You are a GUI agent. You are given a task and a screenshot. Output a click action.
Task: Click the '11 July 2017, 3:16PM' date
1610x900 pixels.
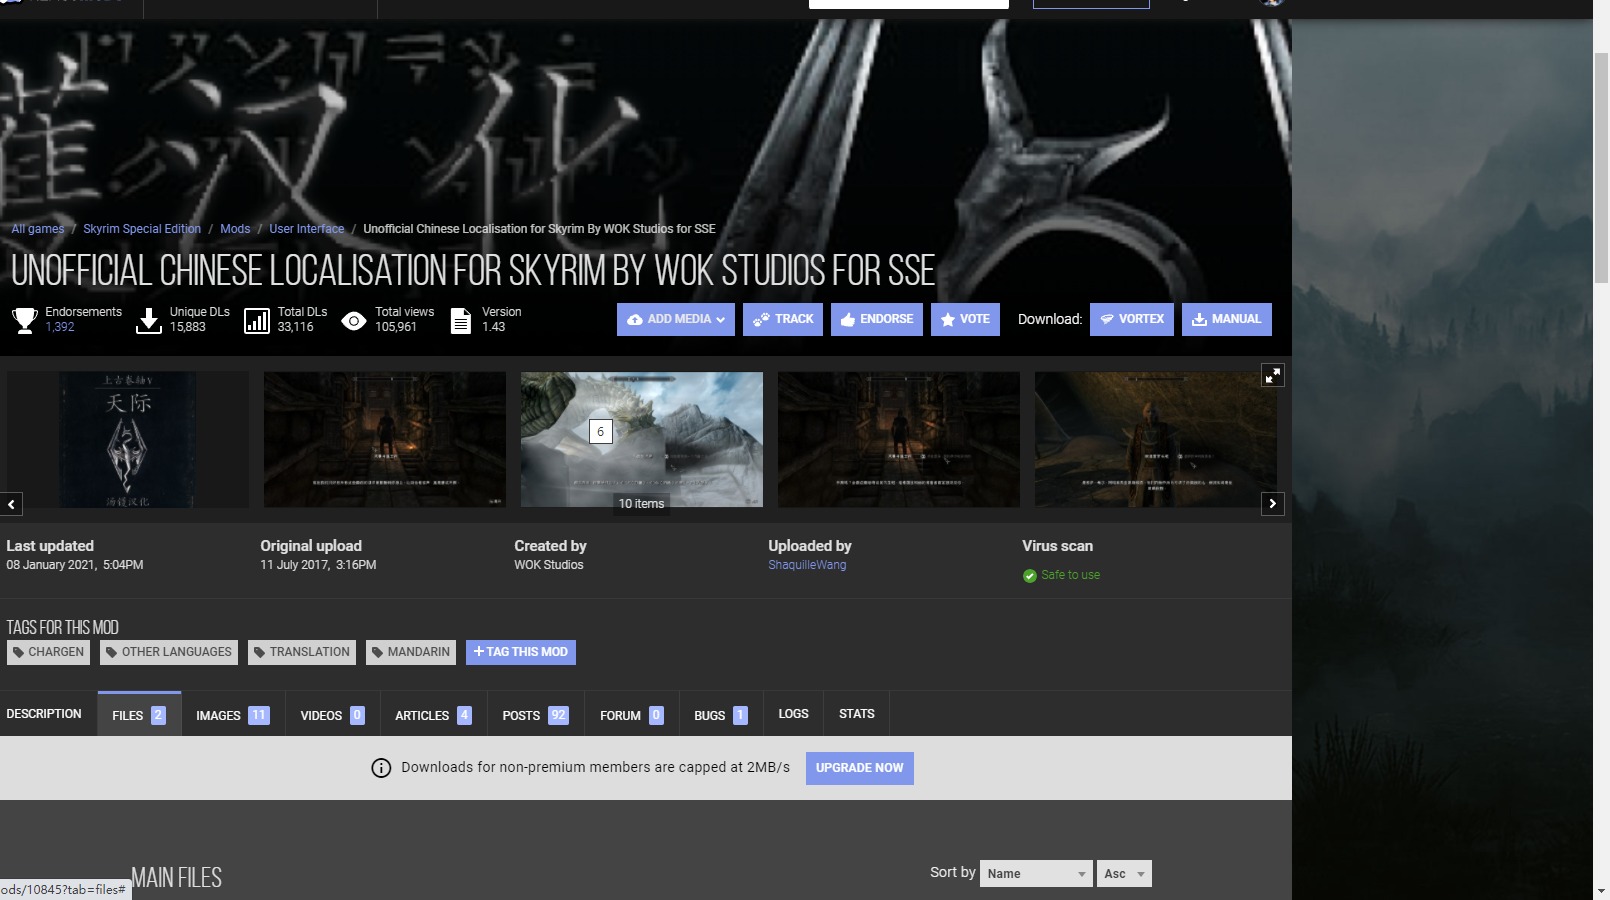(x=318, y=565)
